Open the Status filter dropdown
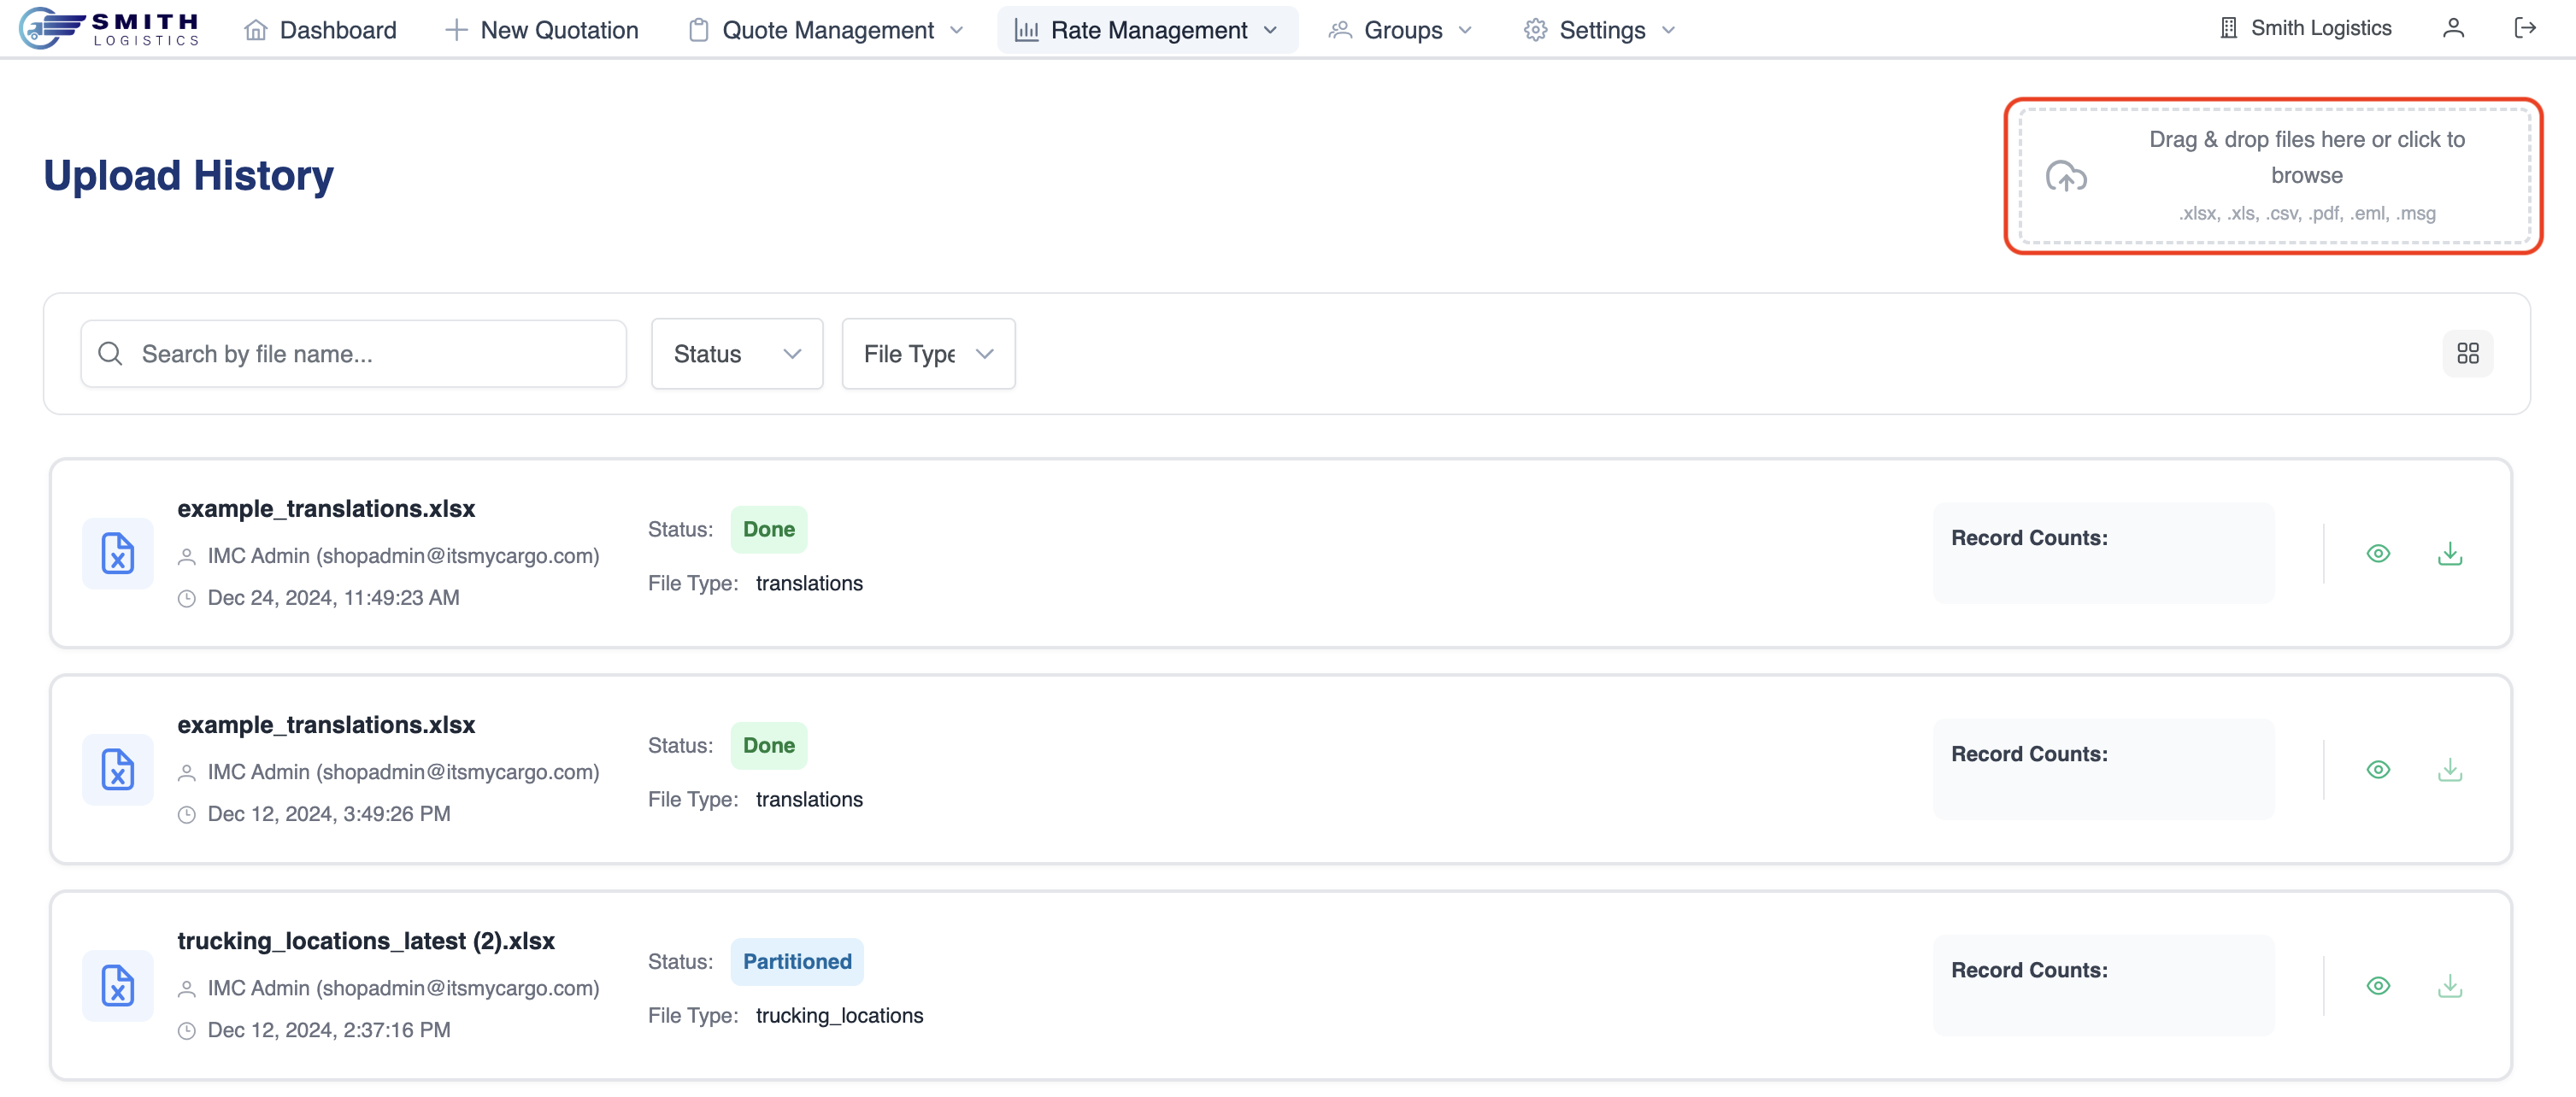 coord(736,354)
